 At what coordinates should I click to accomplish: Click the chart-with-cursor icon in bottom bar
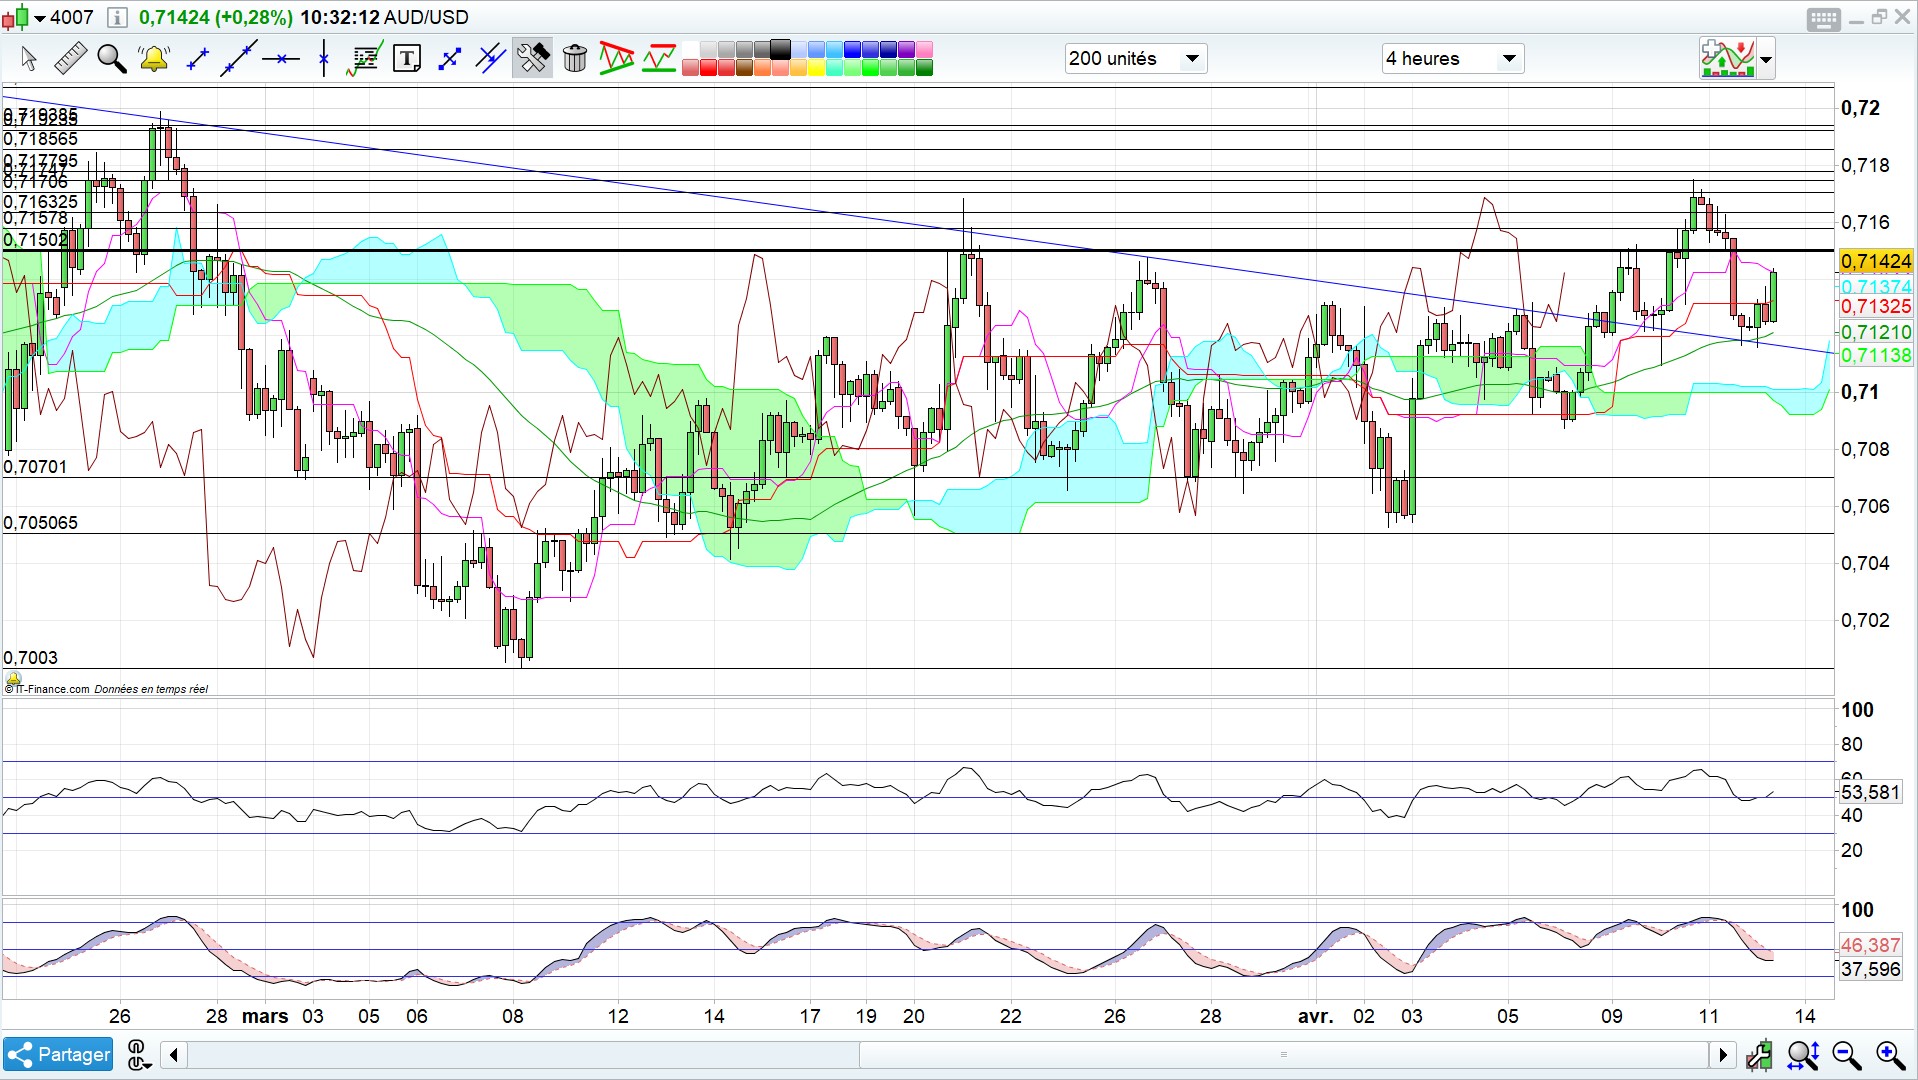pyautogui.click(x=1759, y=1055)
